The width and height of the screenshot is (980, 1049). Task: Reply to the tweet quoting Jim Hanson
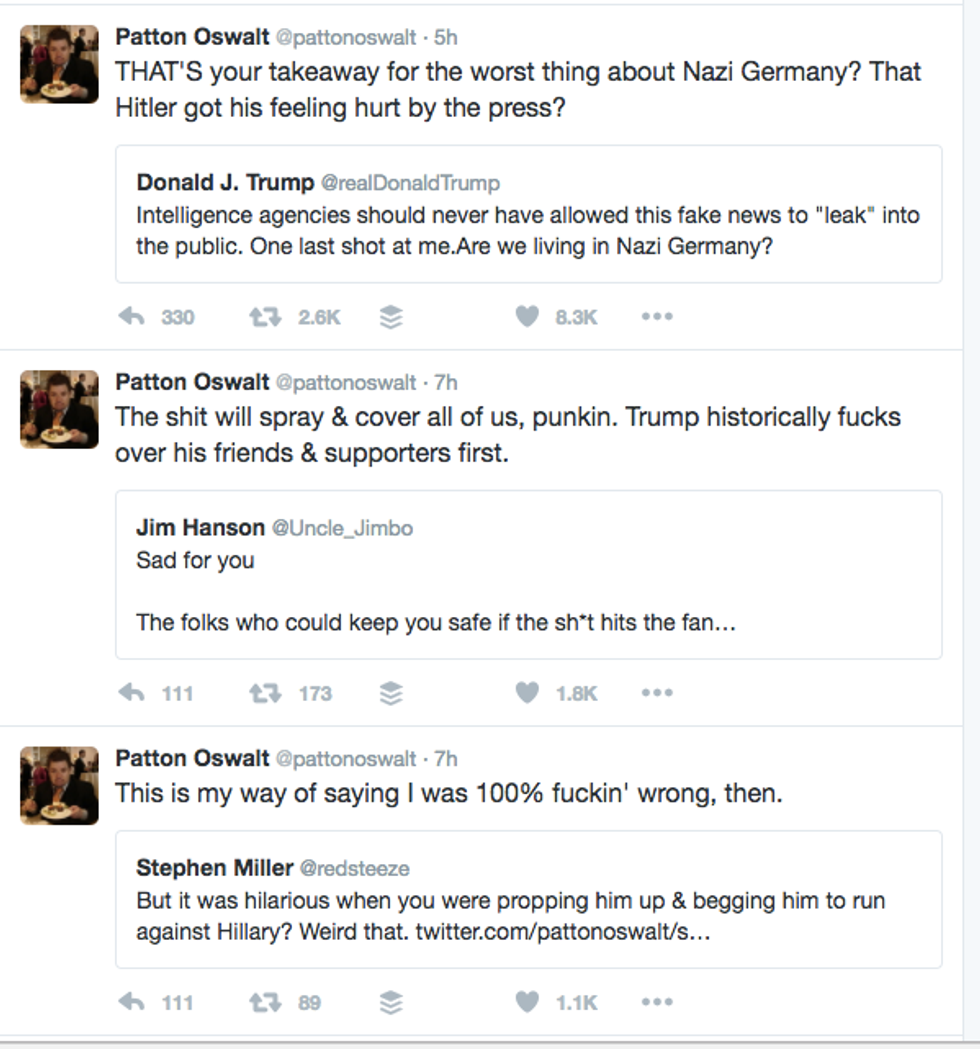(132, 693)
